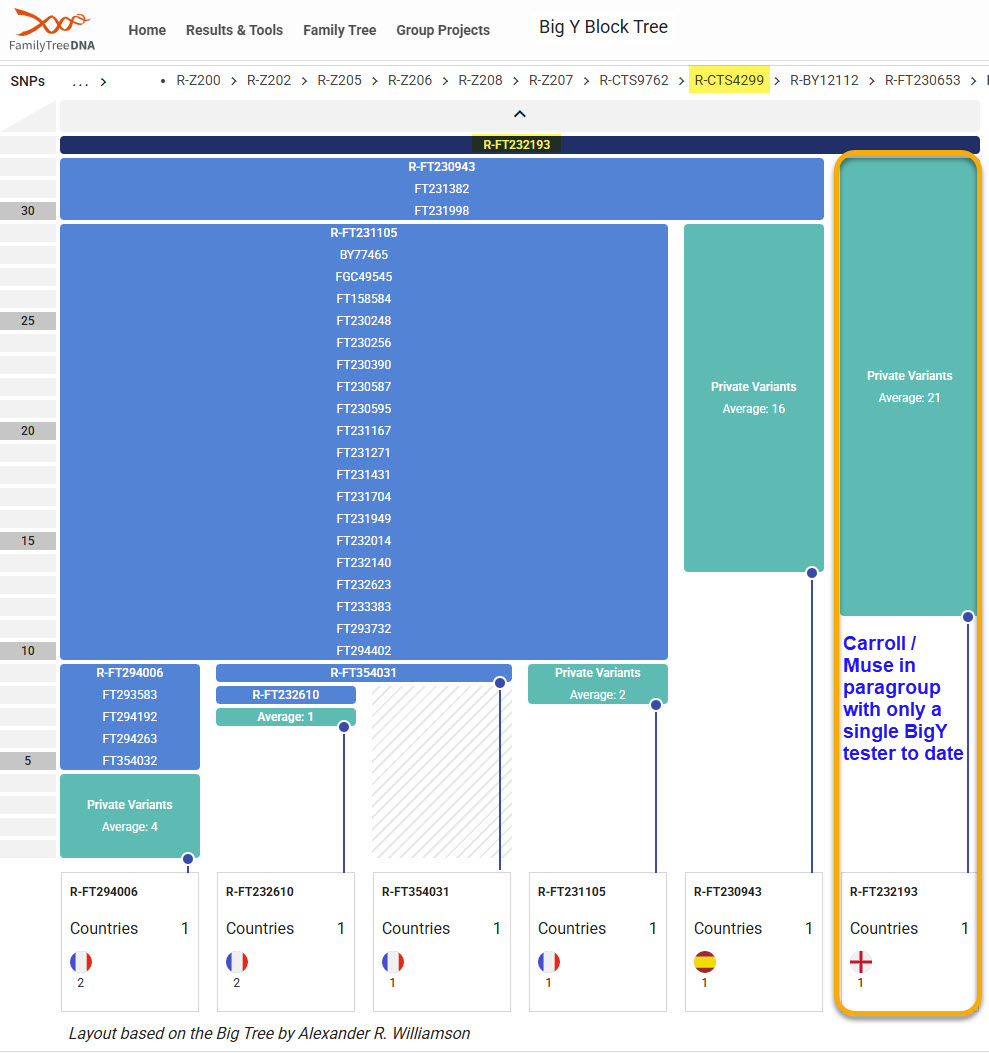Select the dark R-FT232193 header block

pyautogui.click(x=516, y=144)
